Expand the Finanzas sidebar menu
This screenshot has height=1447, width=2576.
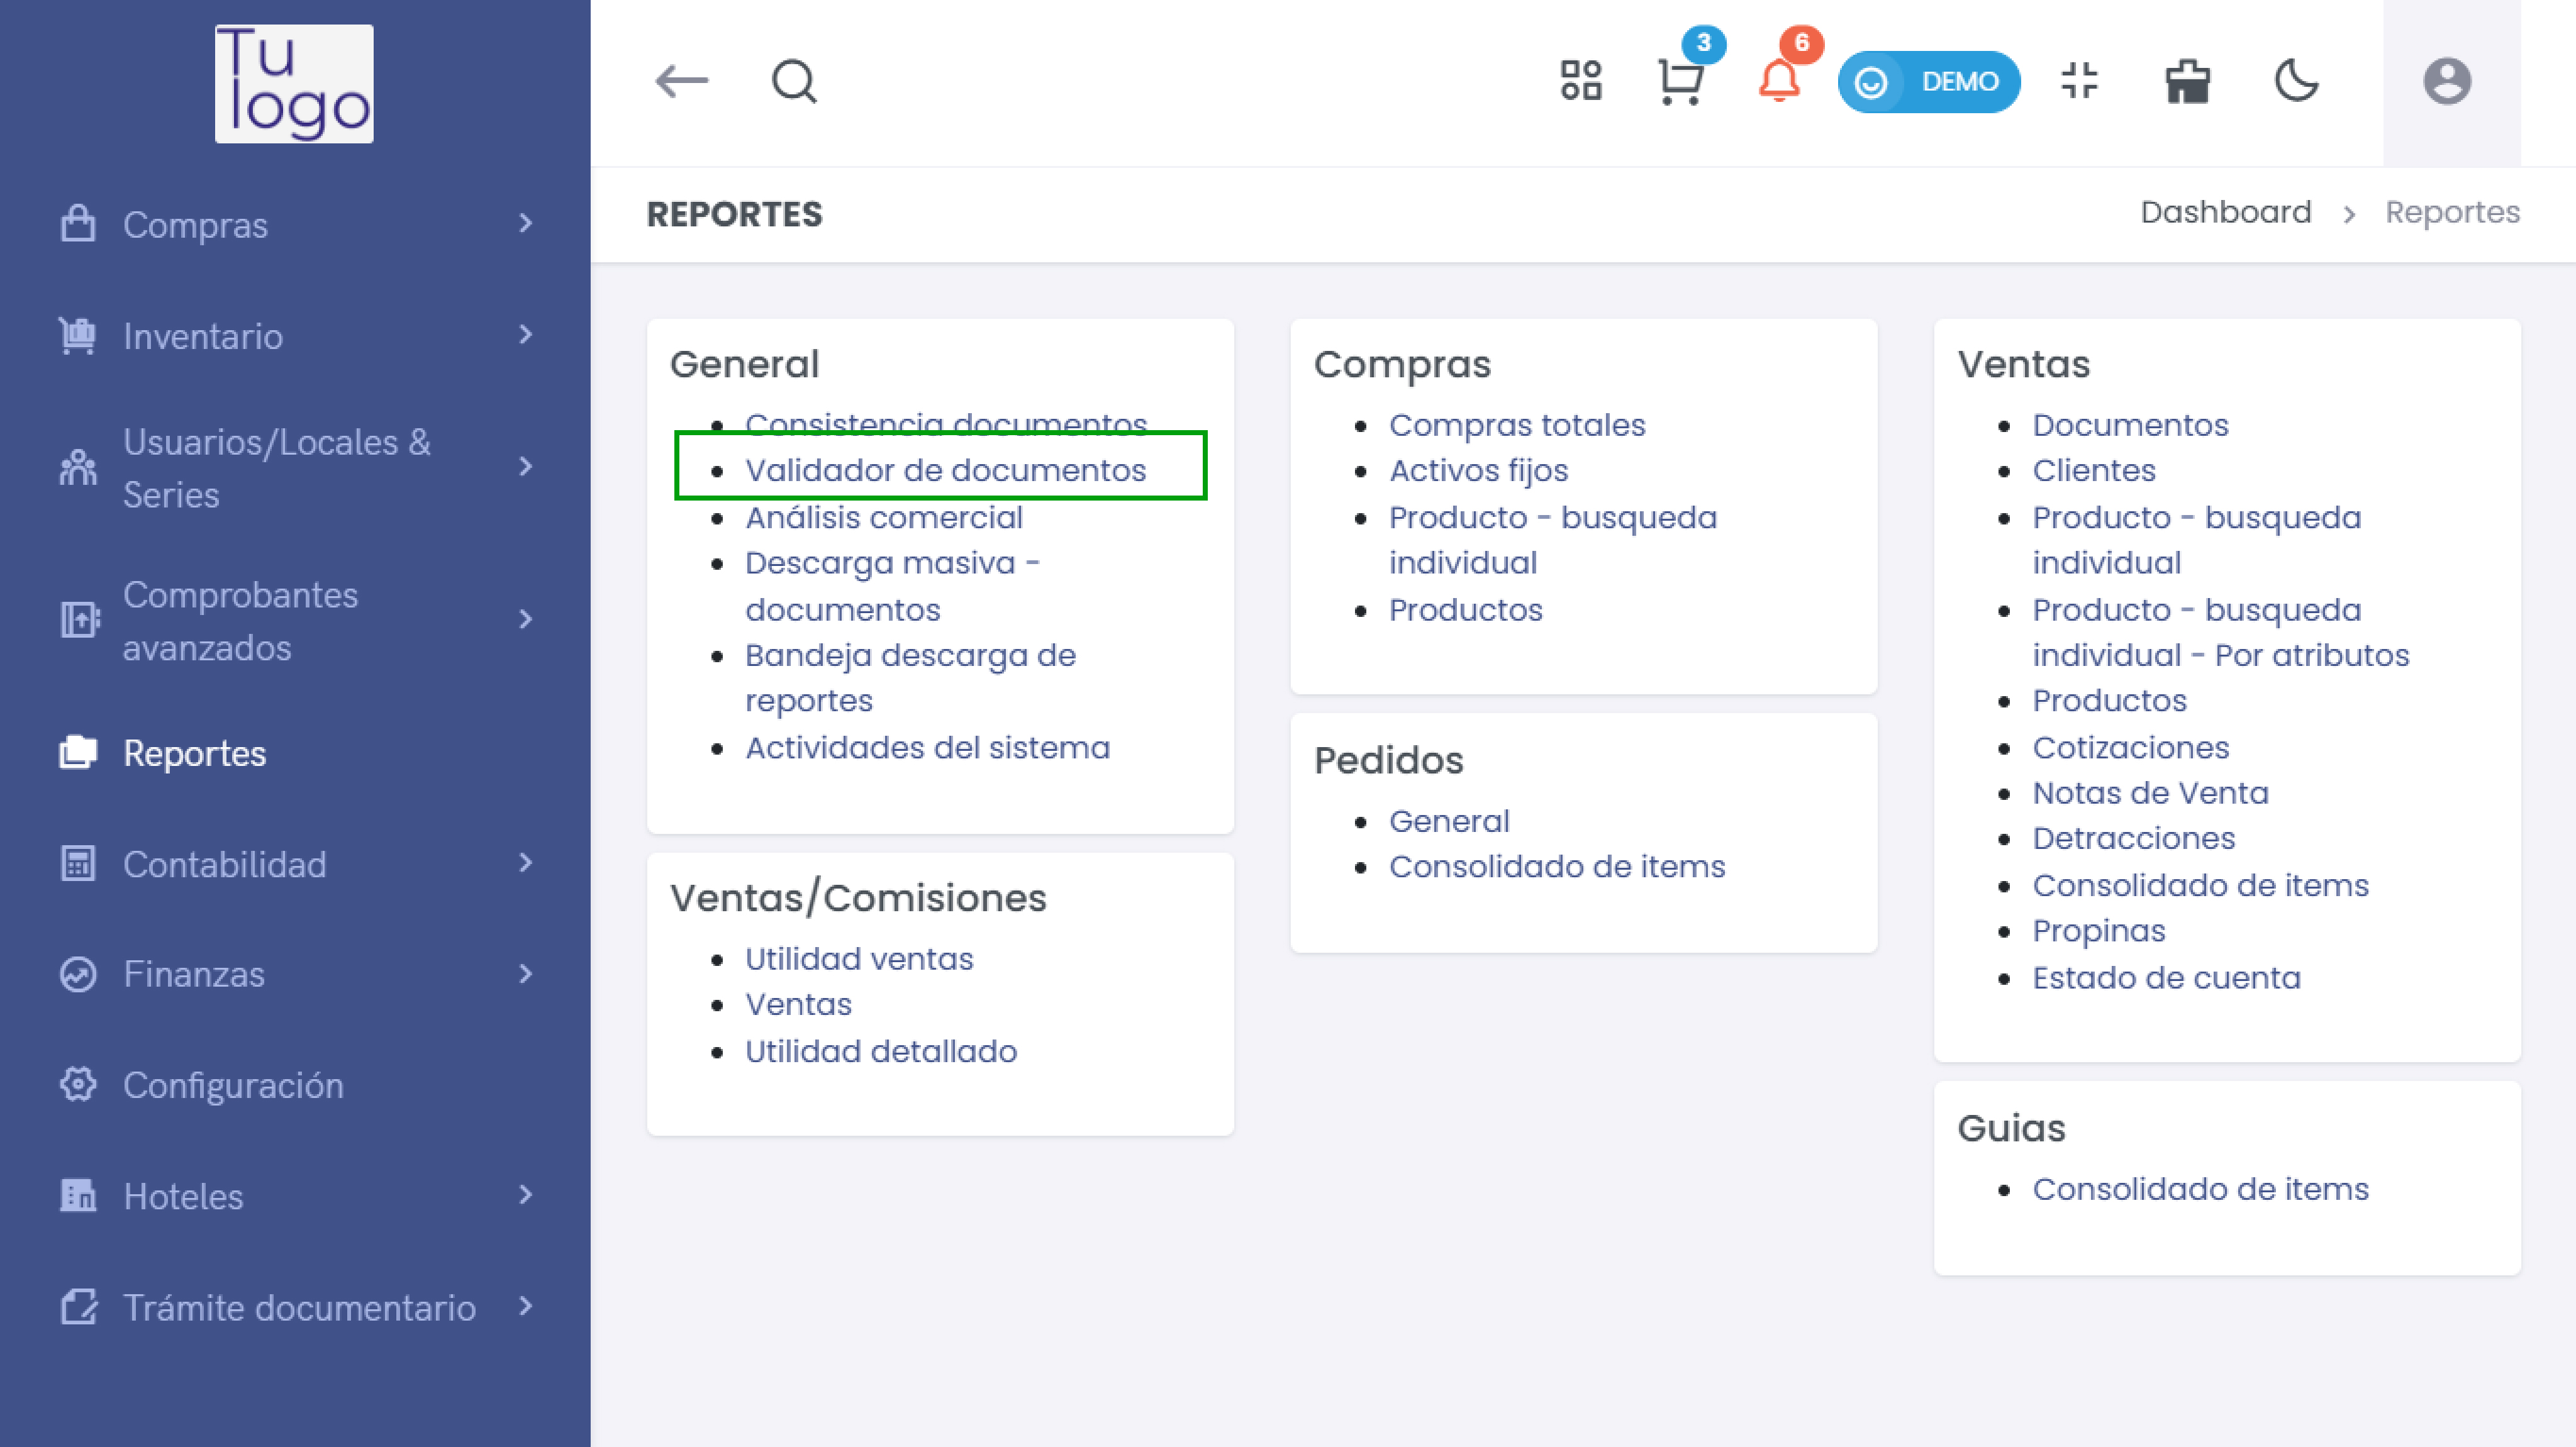[x=295, y=974]
